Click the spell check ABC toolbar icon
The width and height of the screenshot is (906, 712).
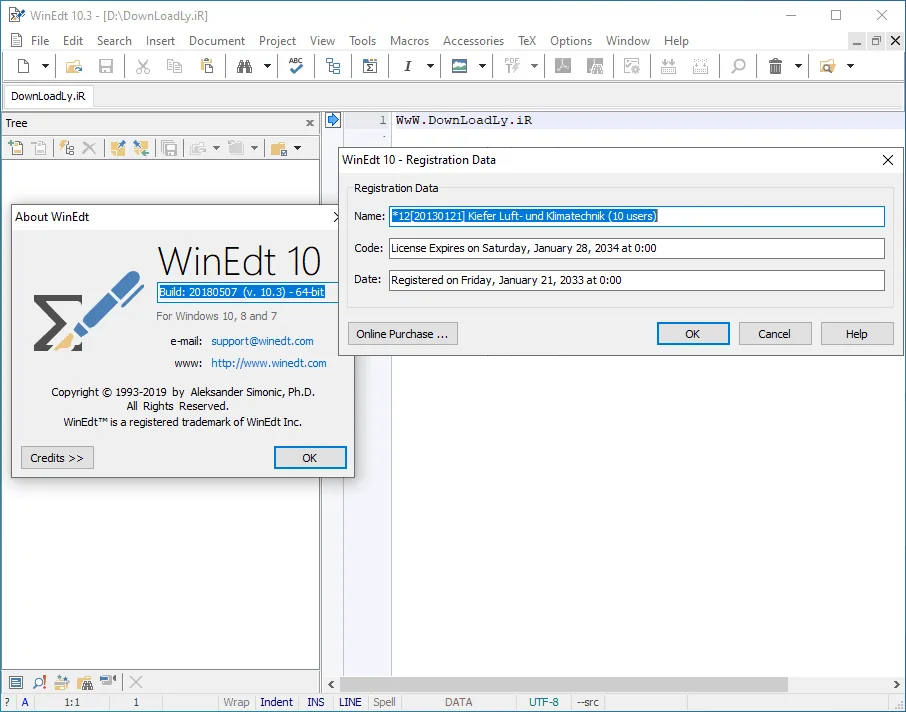(x=296, y=66)
